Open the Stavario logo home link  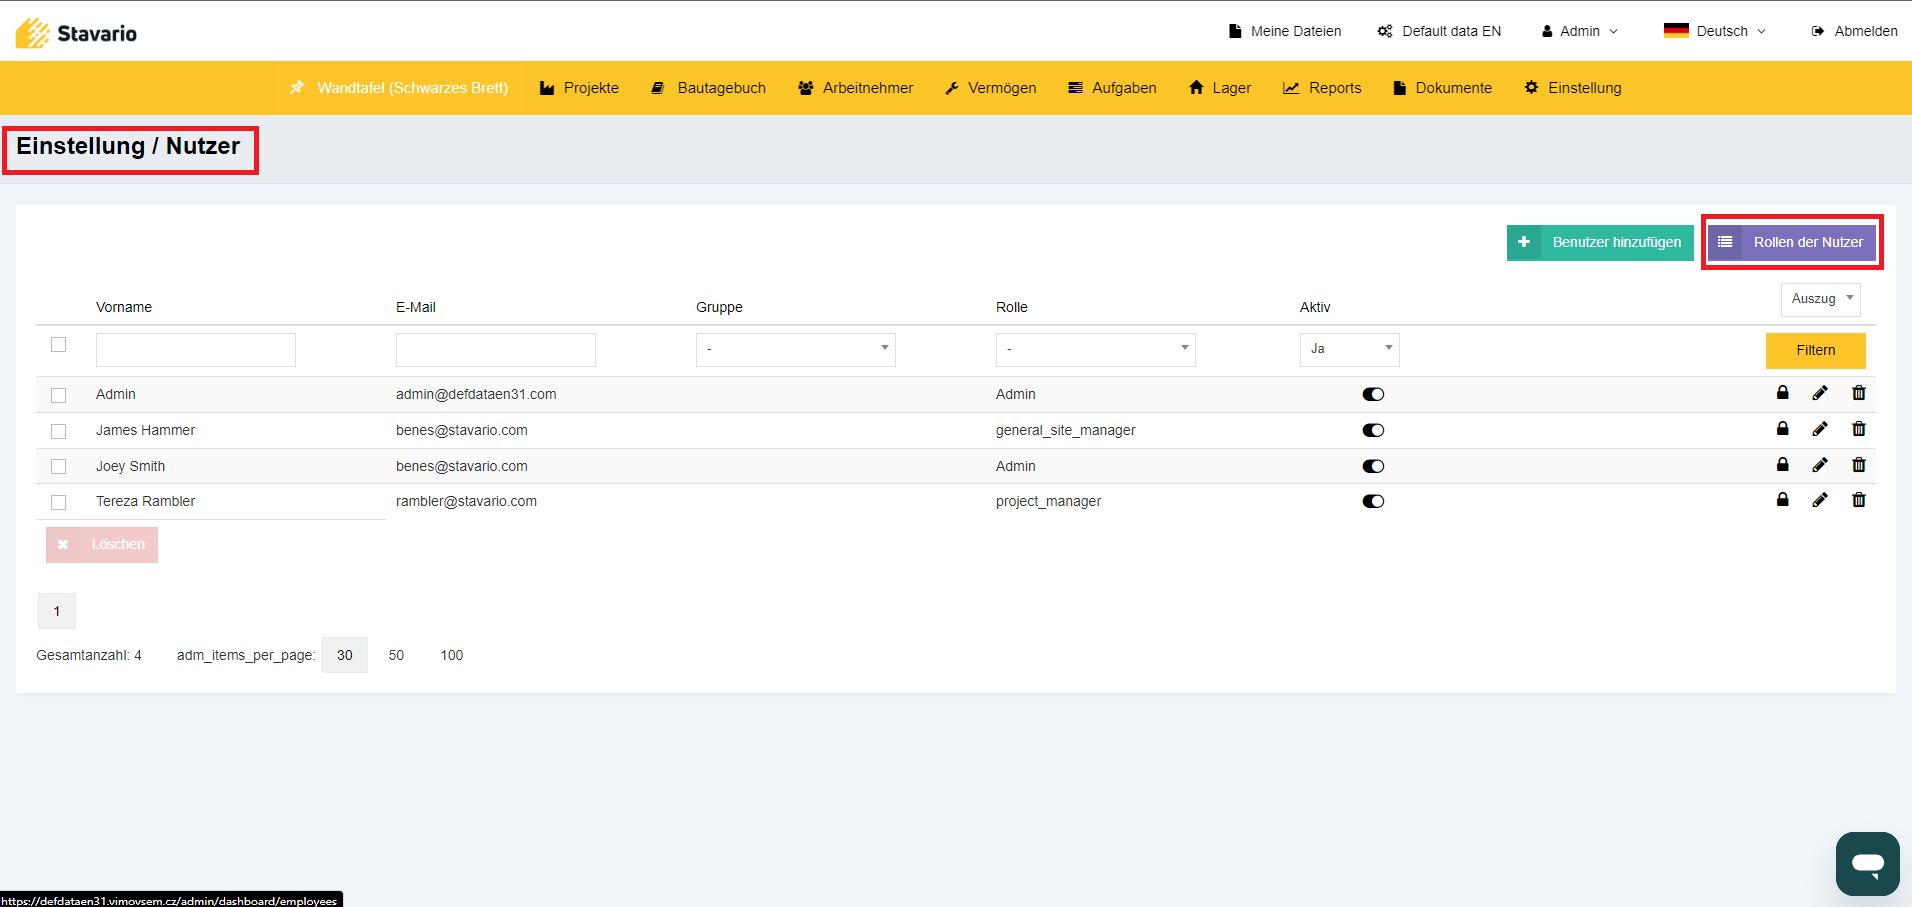[x=76, y=33]
